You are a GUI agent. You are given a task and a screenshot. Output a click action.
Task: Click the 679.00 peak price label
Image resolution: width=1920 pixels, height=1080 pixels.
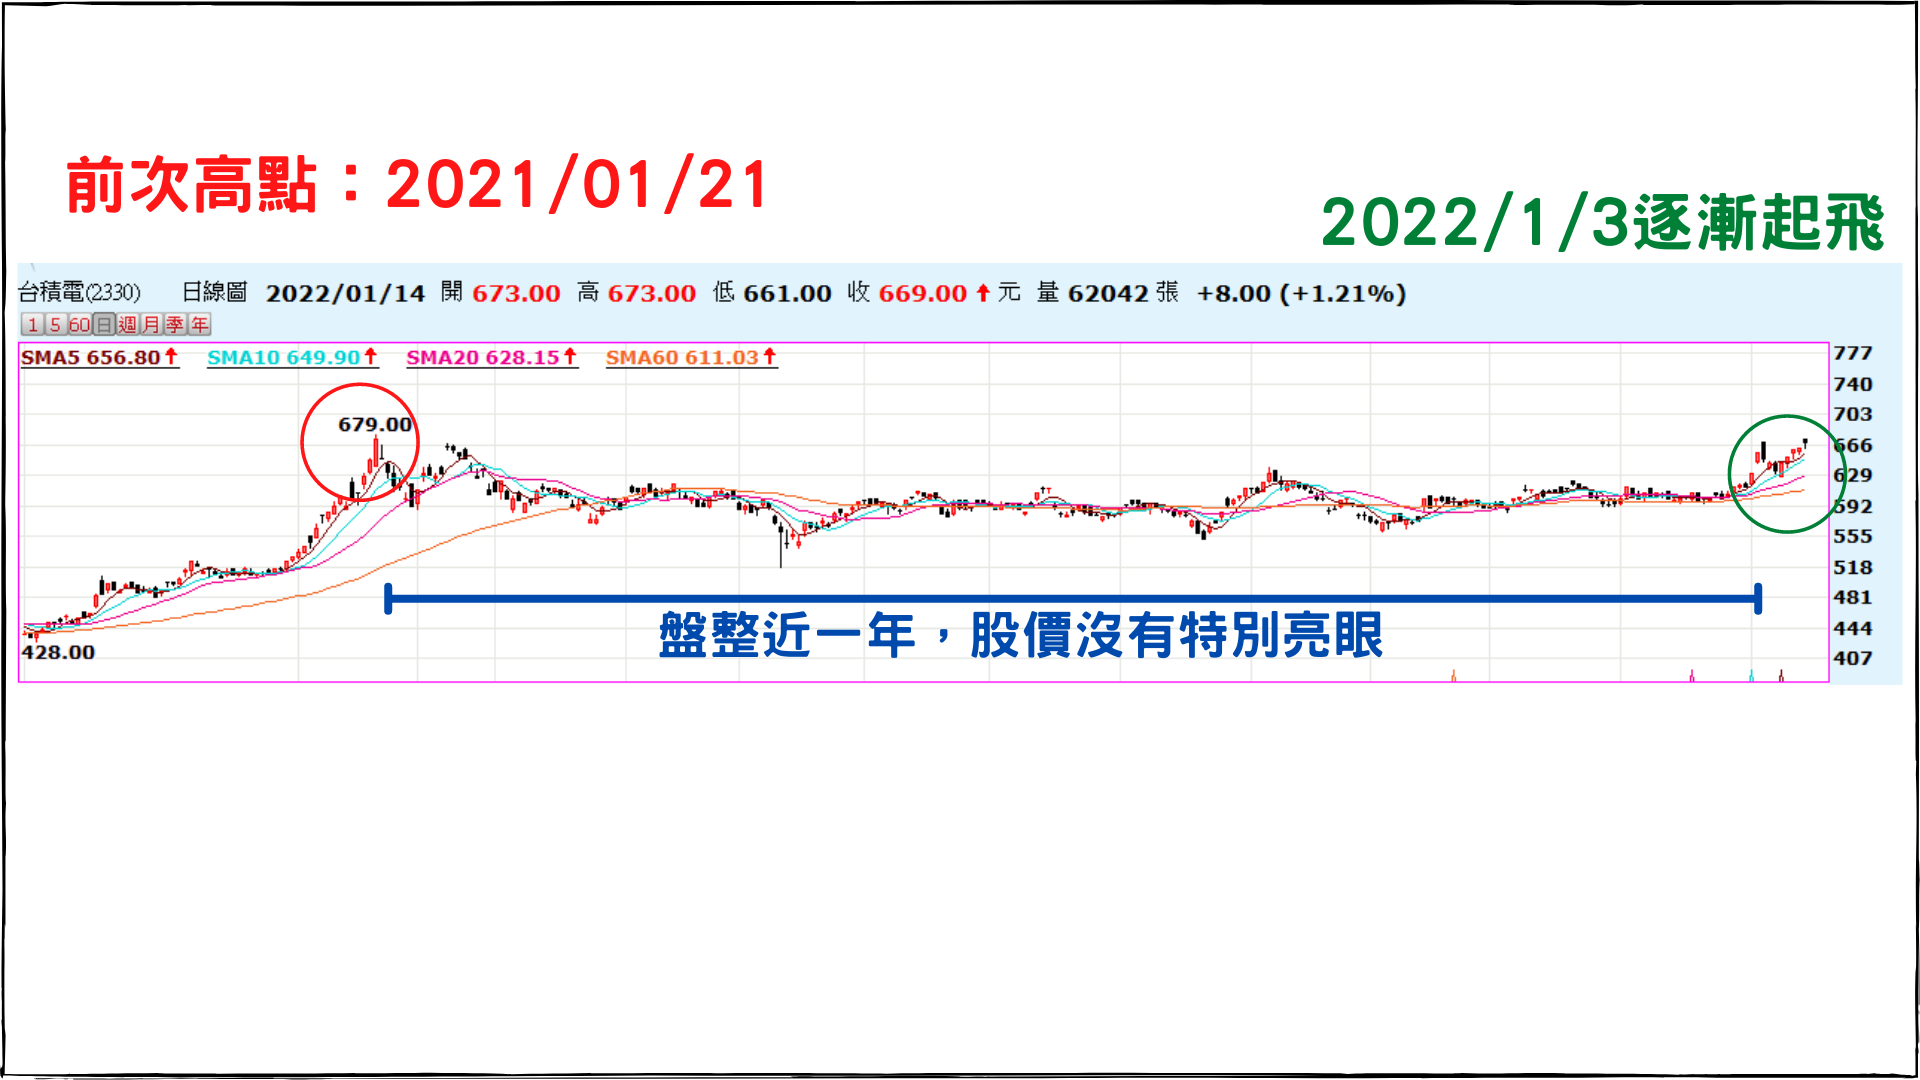pyautogui.click(x=375, y=424)
